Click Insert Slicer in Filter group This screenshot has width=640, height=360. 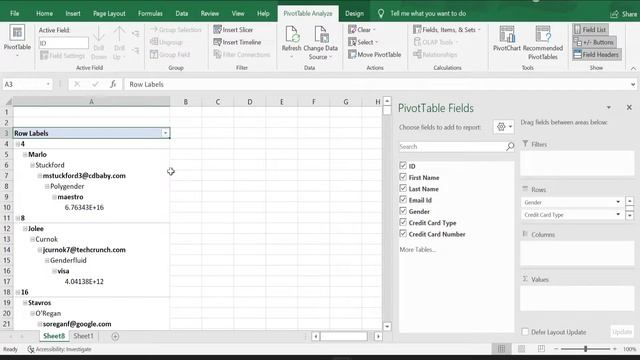point(233,30)
